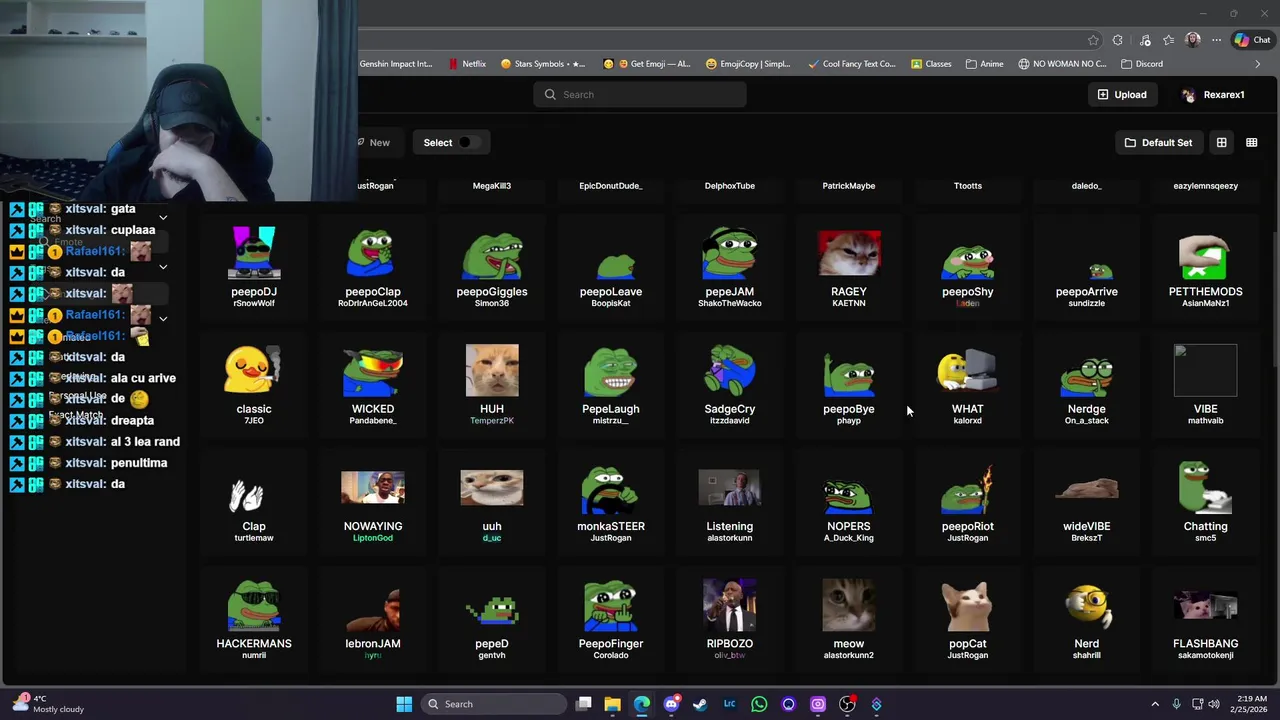Toggle the Select switch
This screenshot has height=720, width=1280.
point(469,142)
